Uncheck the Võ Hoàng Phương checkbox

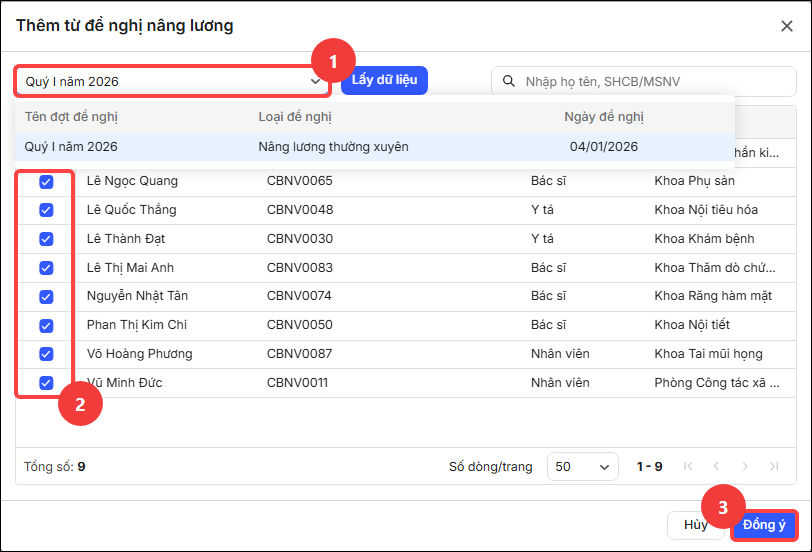click(x=46, y=354)
